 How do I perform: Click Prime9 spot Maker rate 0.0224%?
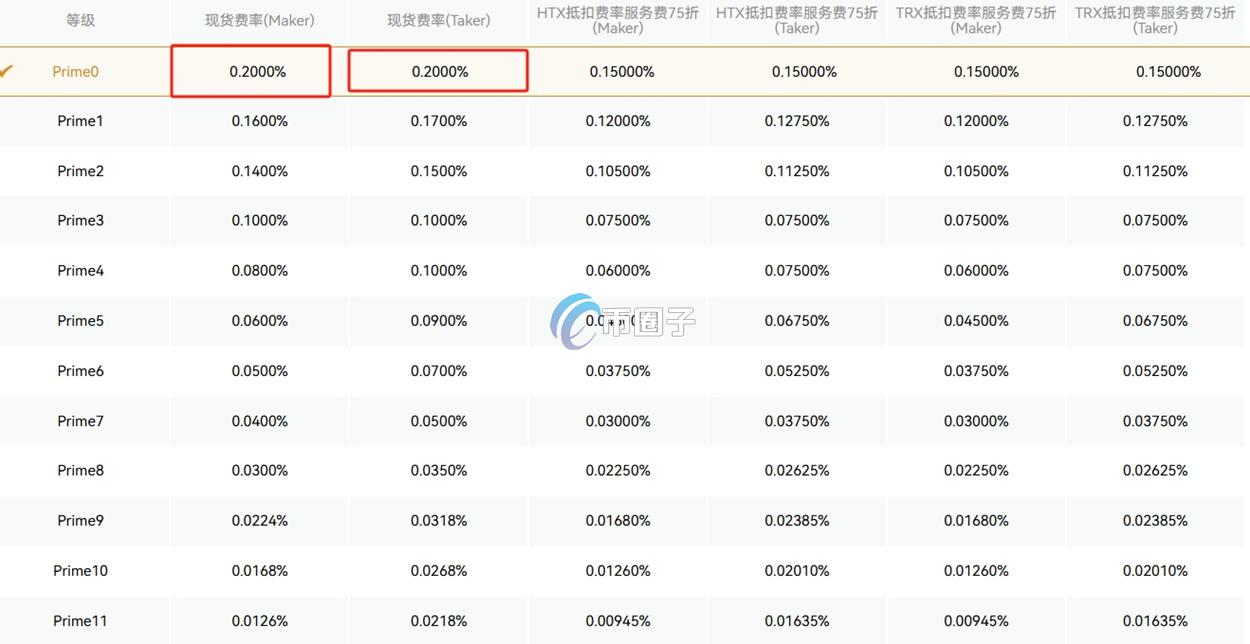[259, 521]
